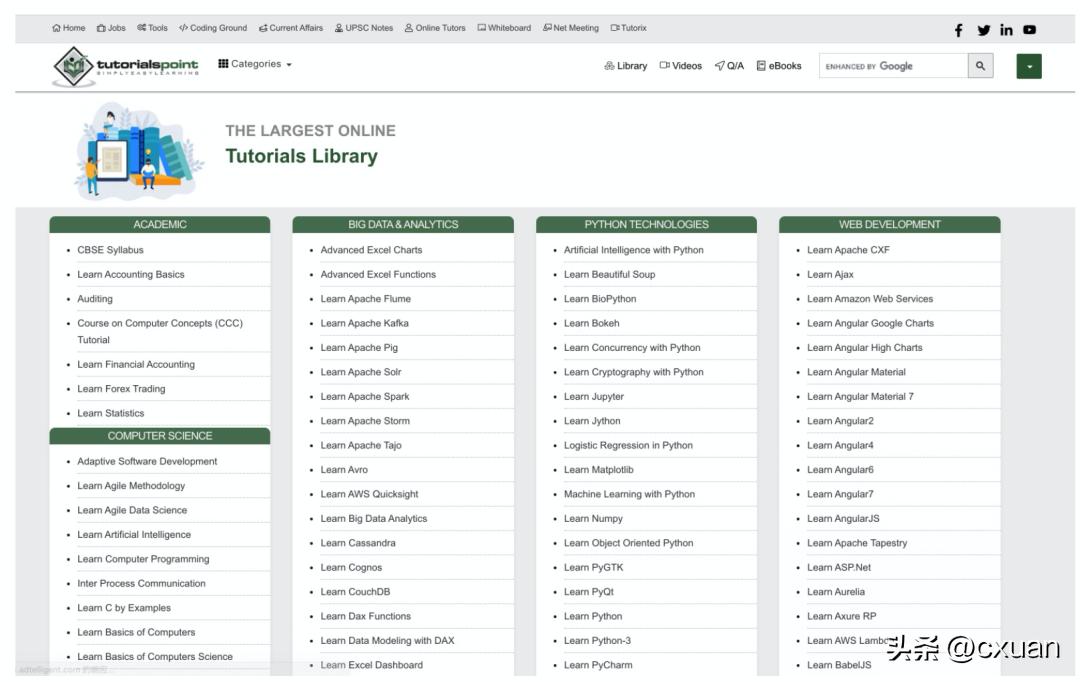Select UPSC Notes in top bar
Screen dimensions: 1080x682
click(364, 28)
